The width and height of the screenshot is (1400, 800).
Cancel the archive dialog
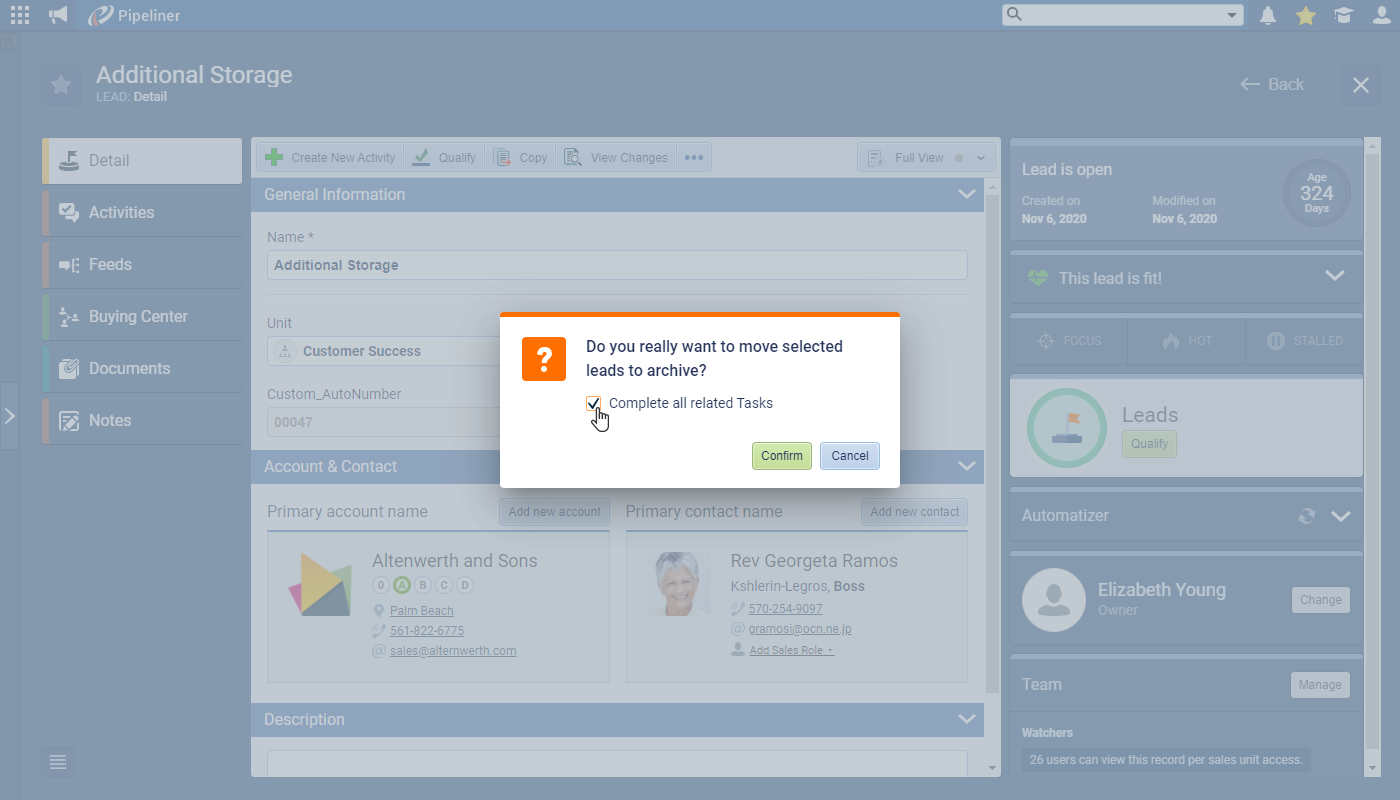[x=849, y=456]
